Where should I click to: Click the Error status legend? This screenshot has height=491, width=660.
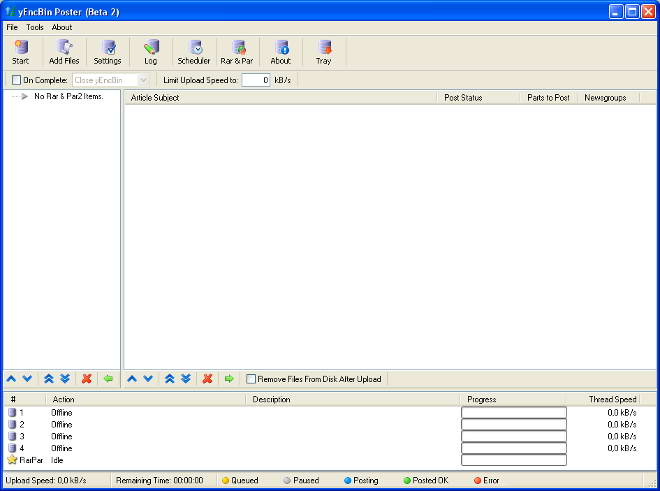pos(487,480)
